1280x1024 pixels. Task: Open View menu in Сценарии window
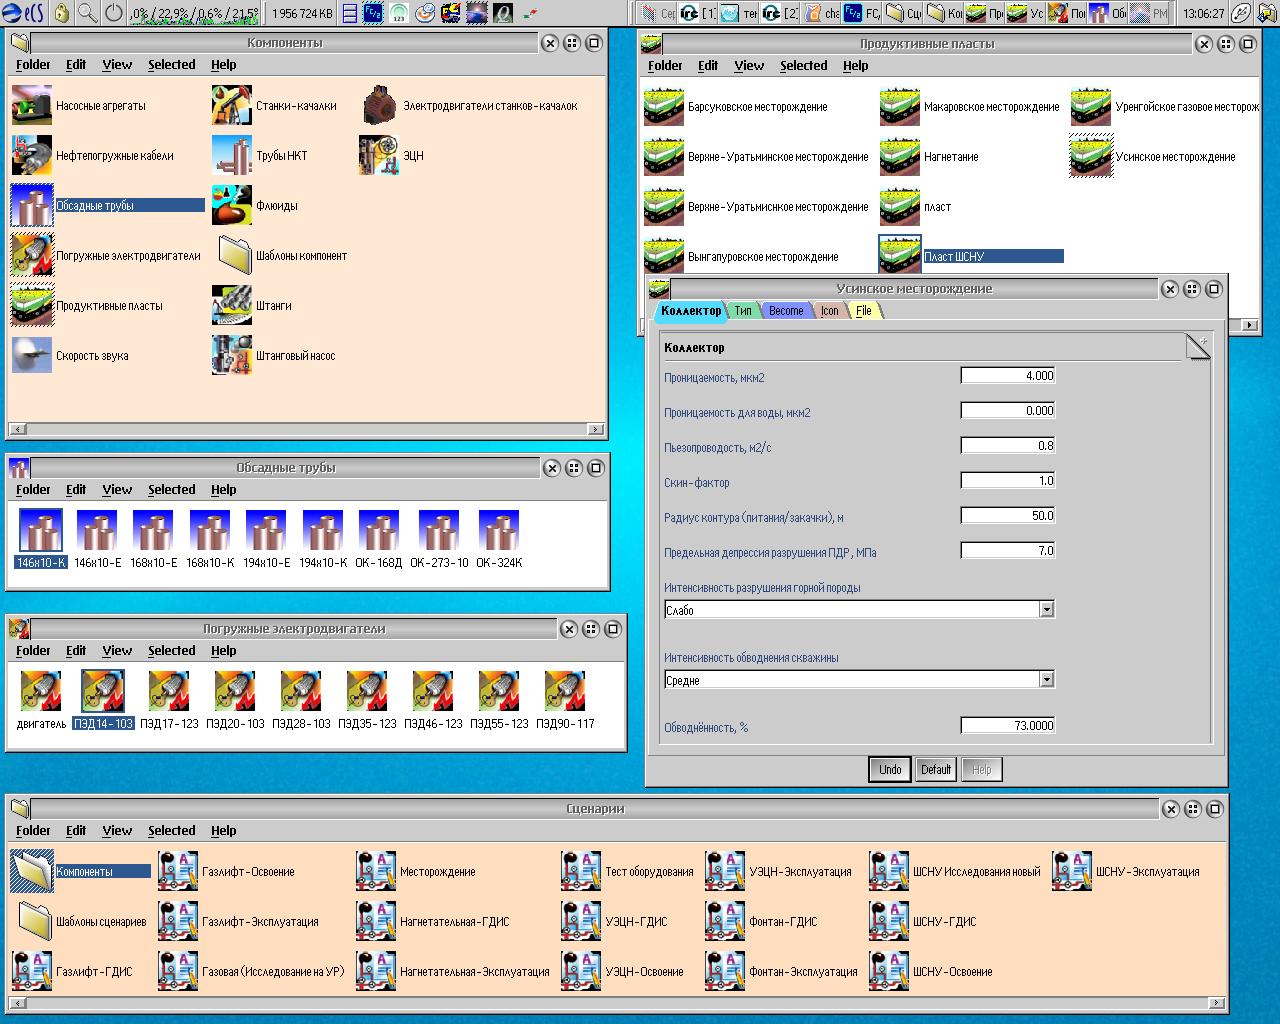[x=117, y=831]
